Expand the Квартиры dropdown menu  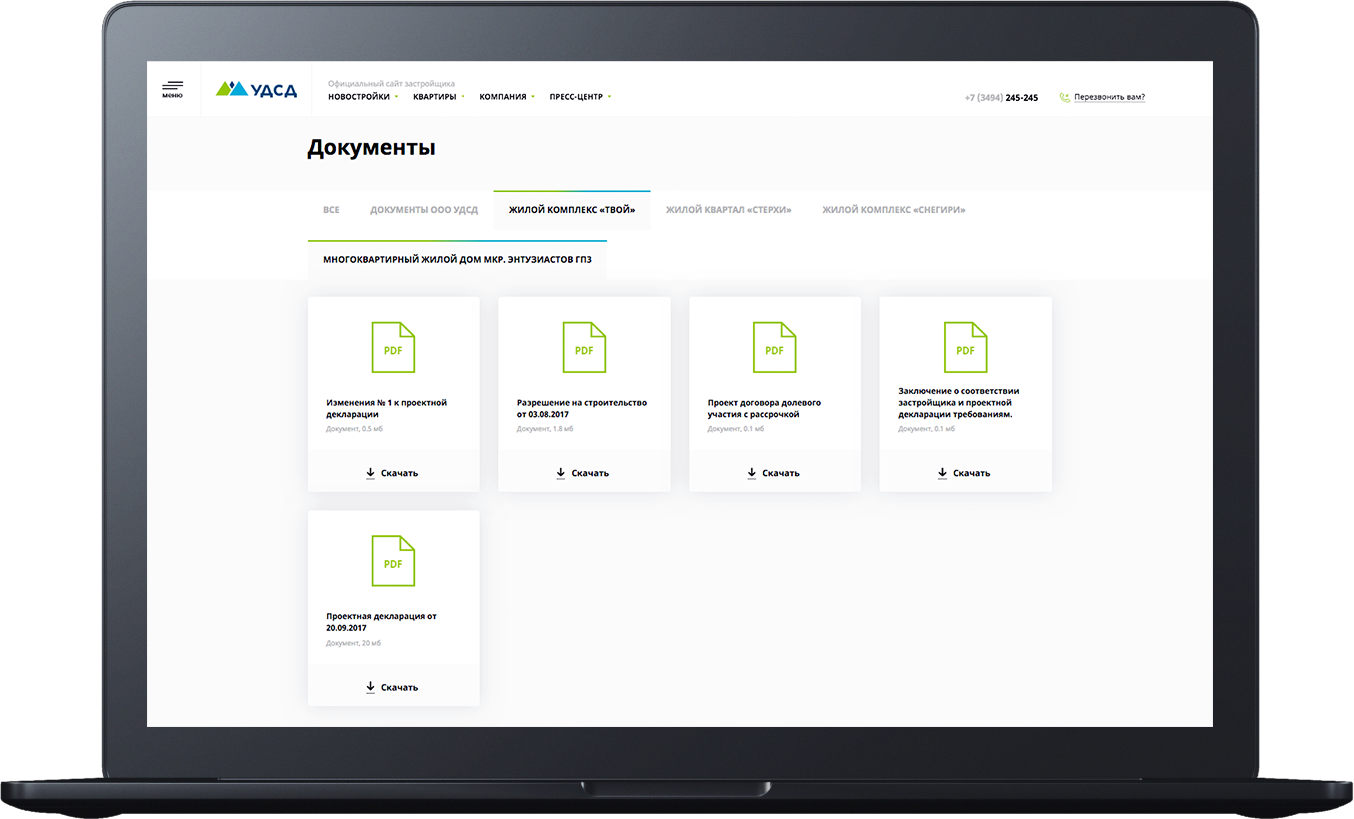click(438, 97)
